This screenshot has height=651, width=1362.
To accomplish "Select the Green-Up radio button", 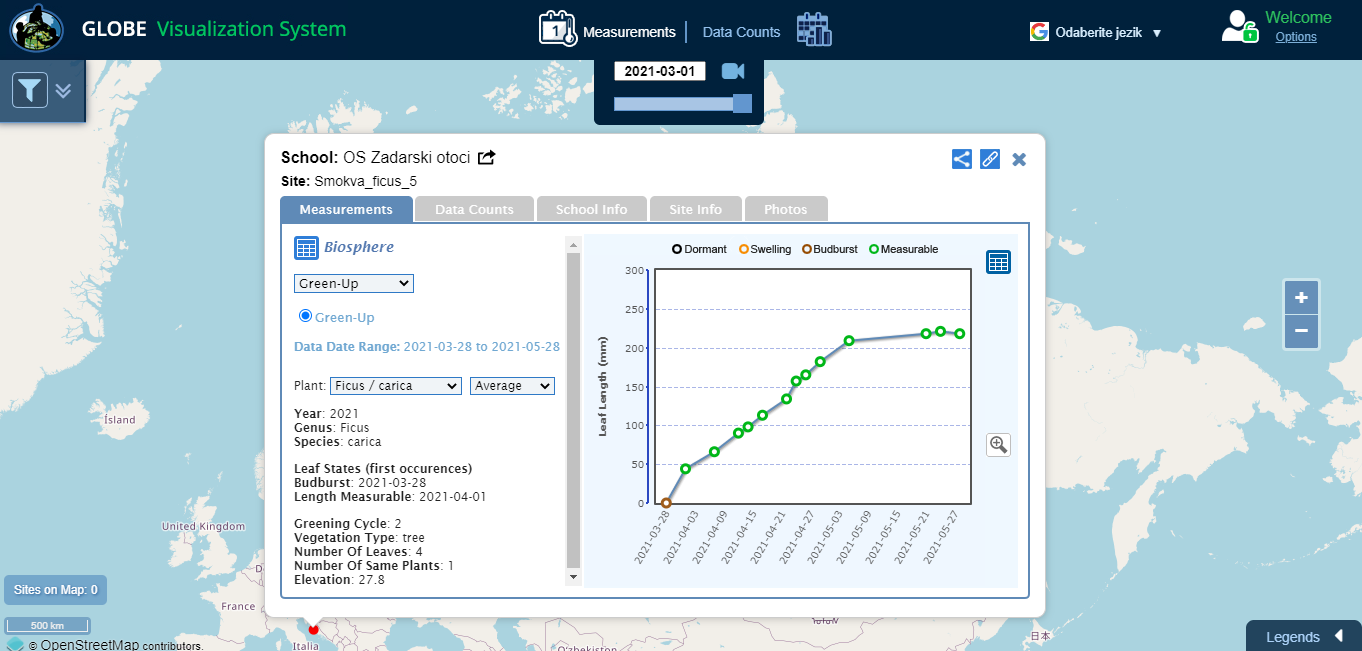I will pos(306,316).
